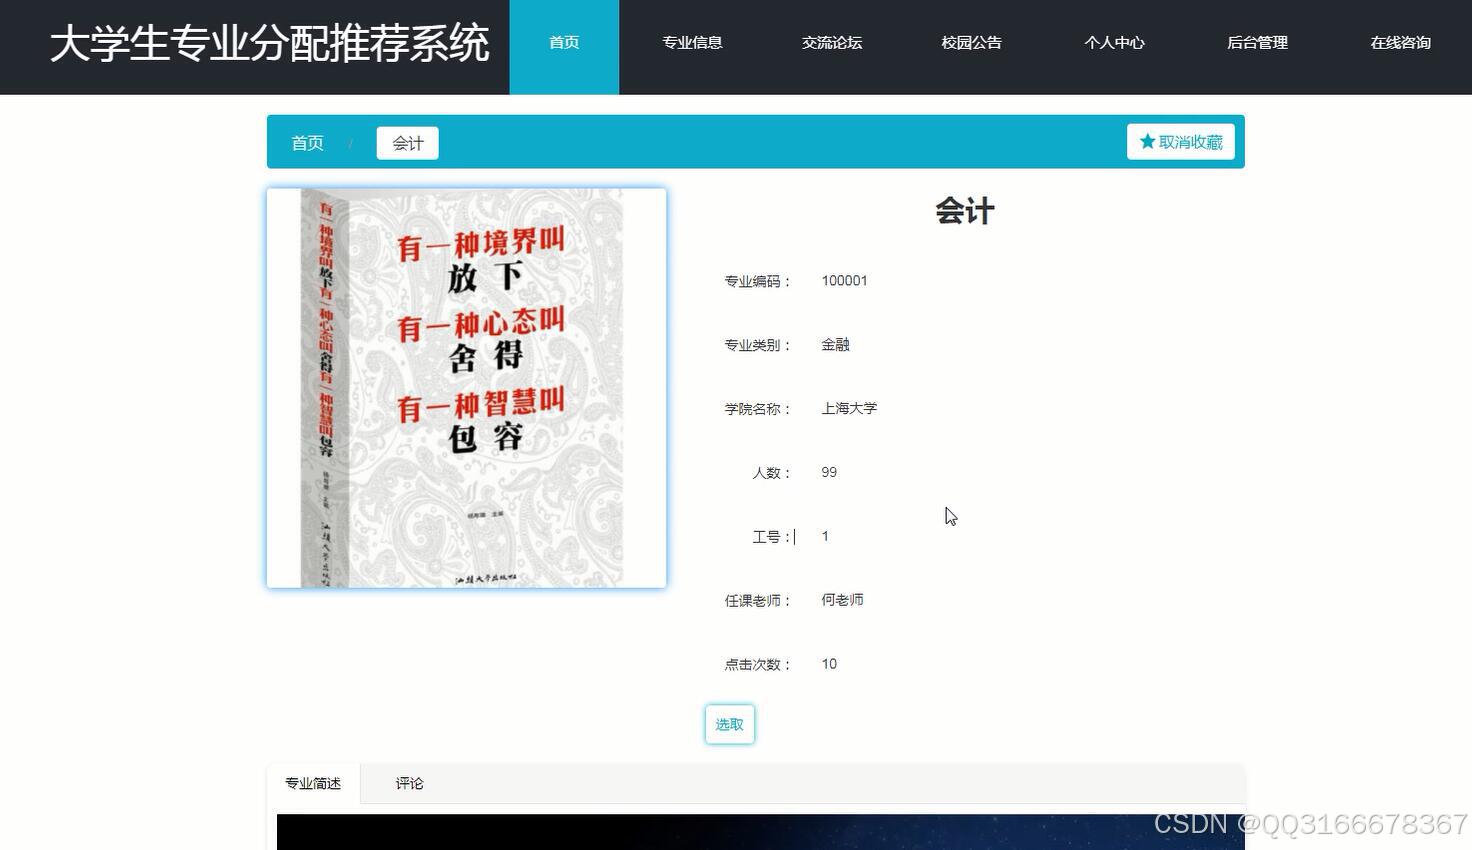Open 校园公告 in the top navigation
Screen dimensions: 1472x850
[x=971, y=43]
